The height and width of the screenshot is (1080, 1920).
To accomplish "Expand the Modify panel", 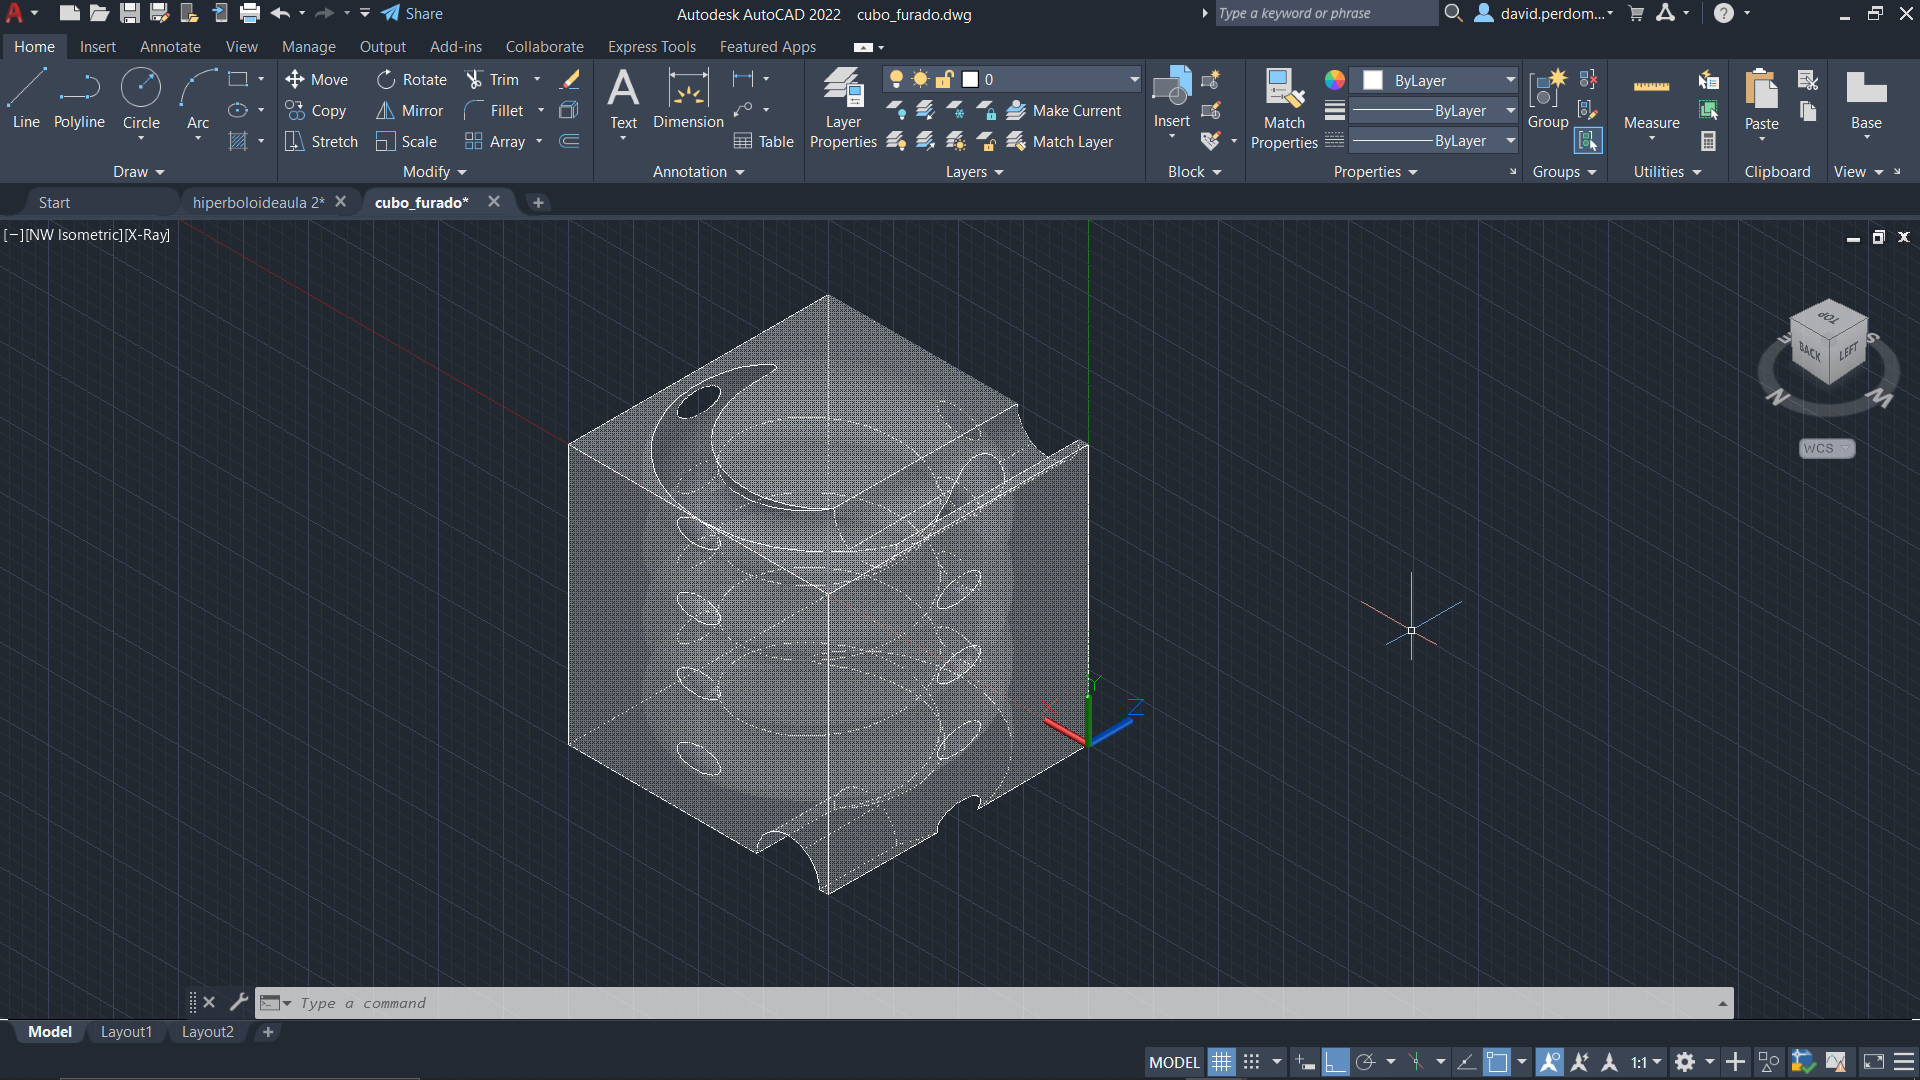I will 434,172.
